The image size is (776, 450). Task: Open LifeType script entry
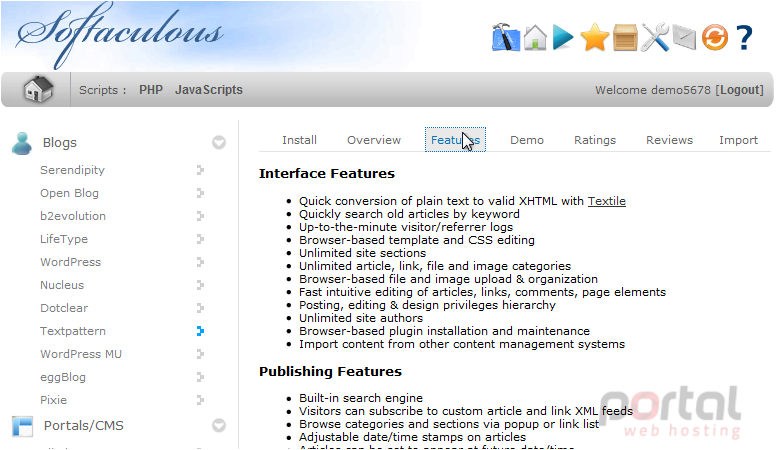pos(64,239)
